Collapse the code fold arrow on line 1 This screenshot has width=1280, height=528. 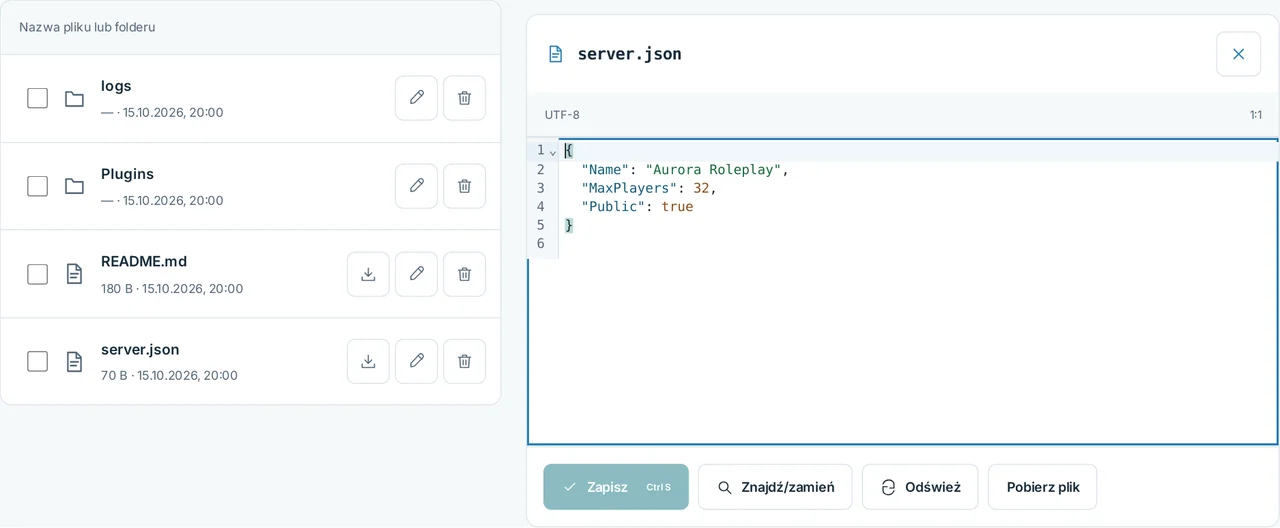coord(553,151)
